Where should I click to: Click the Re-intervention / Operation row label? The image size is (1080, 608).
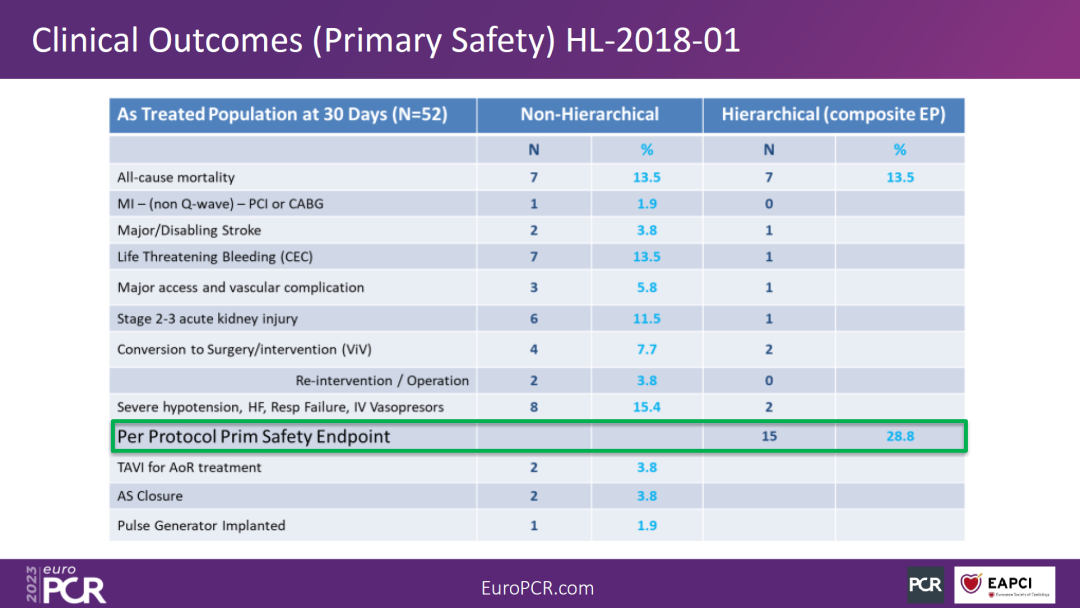click(x=382, y=381)
